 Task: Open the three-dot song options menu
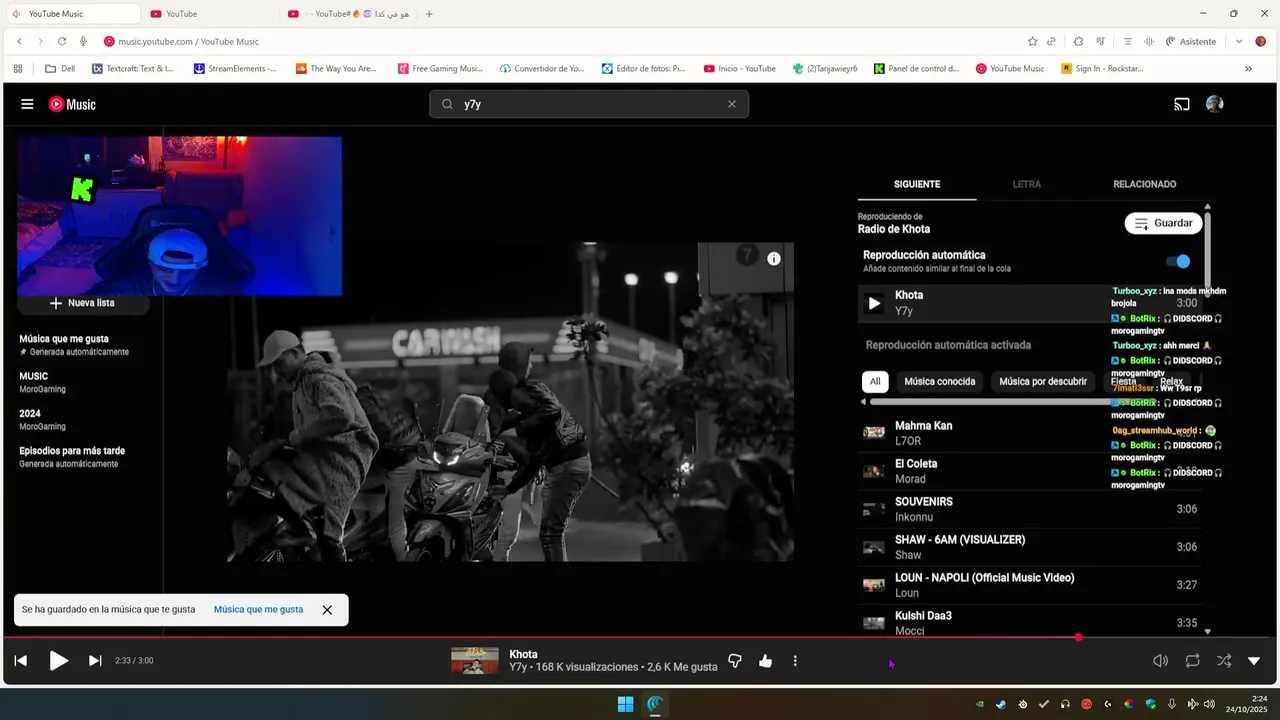click(795, 661)
